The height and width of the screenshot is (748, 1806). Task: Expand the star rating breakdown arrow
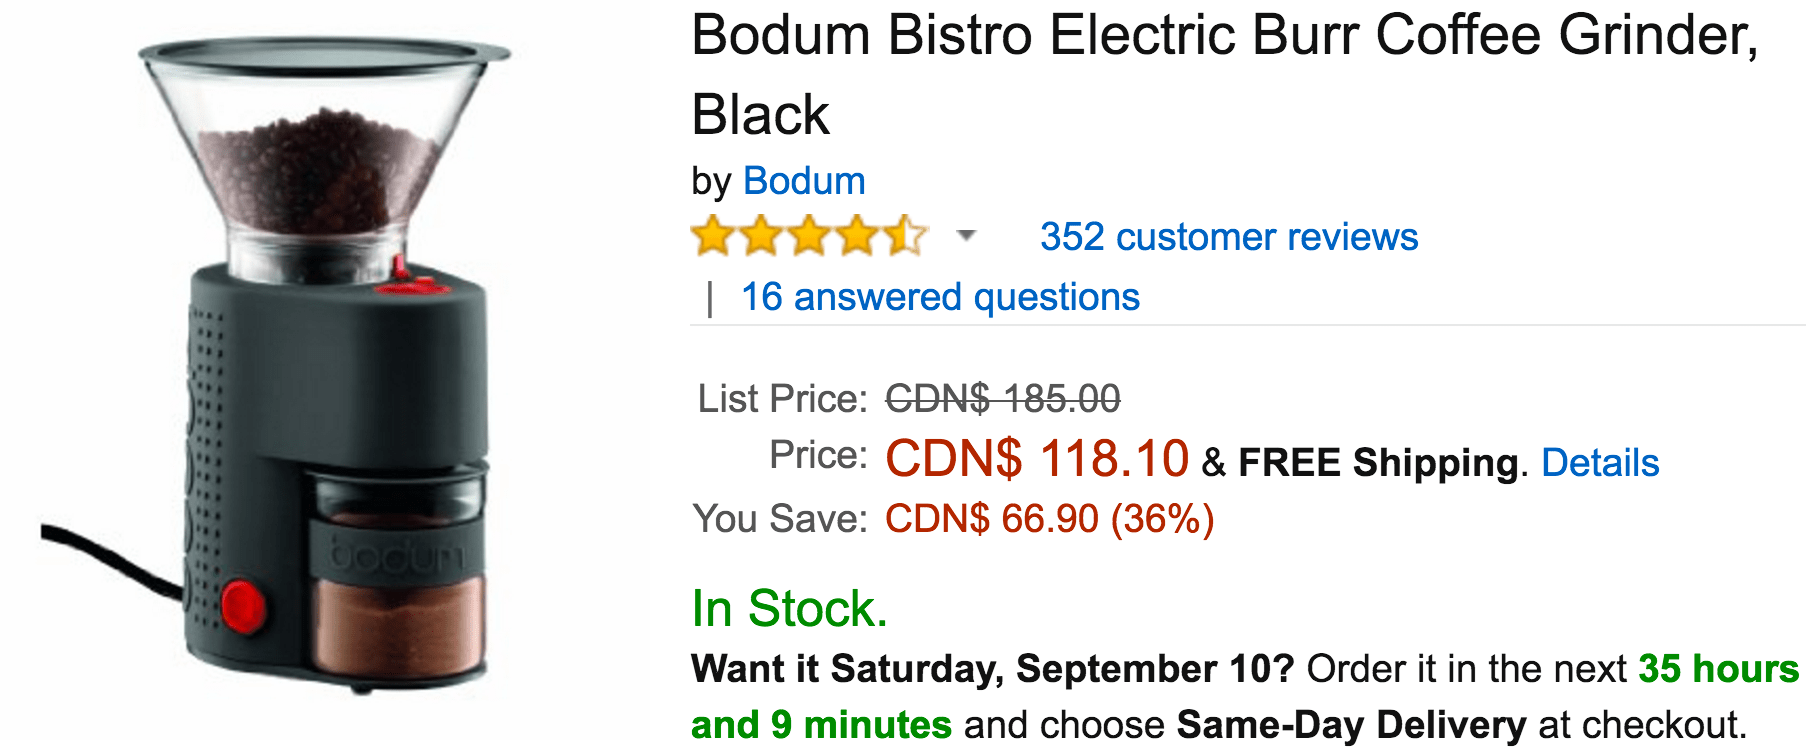[965, 236]
